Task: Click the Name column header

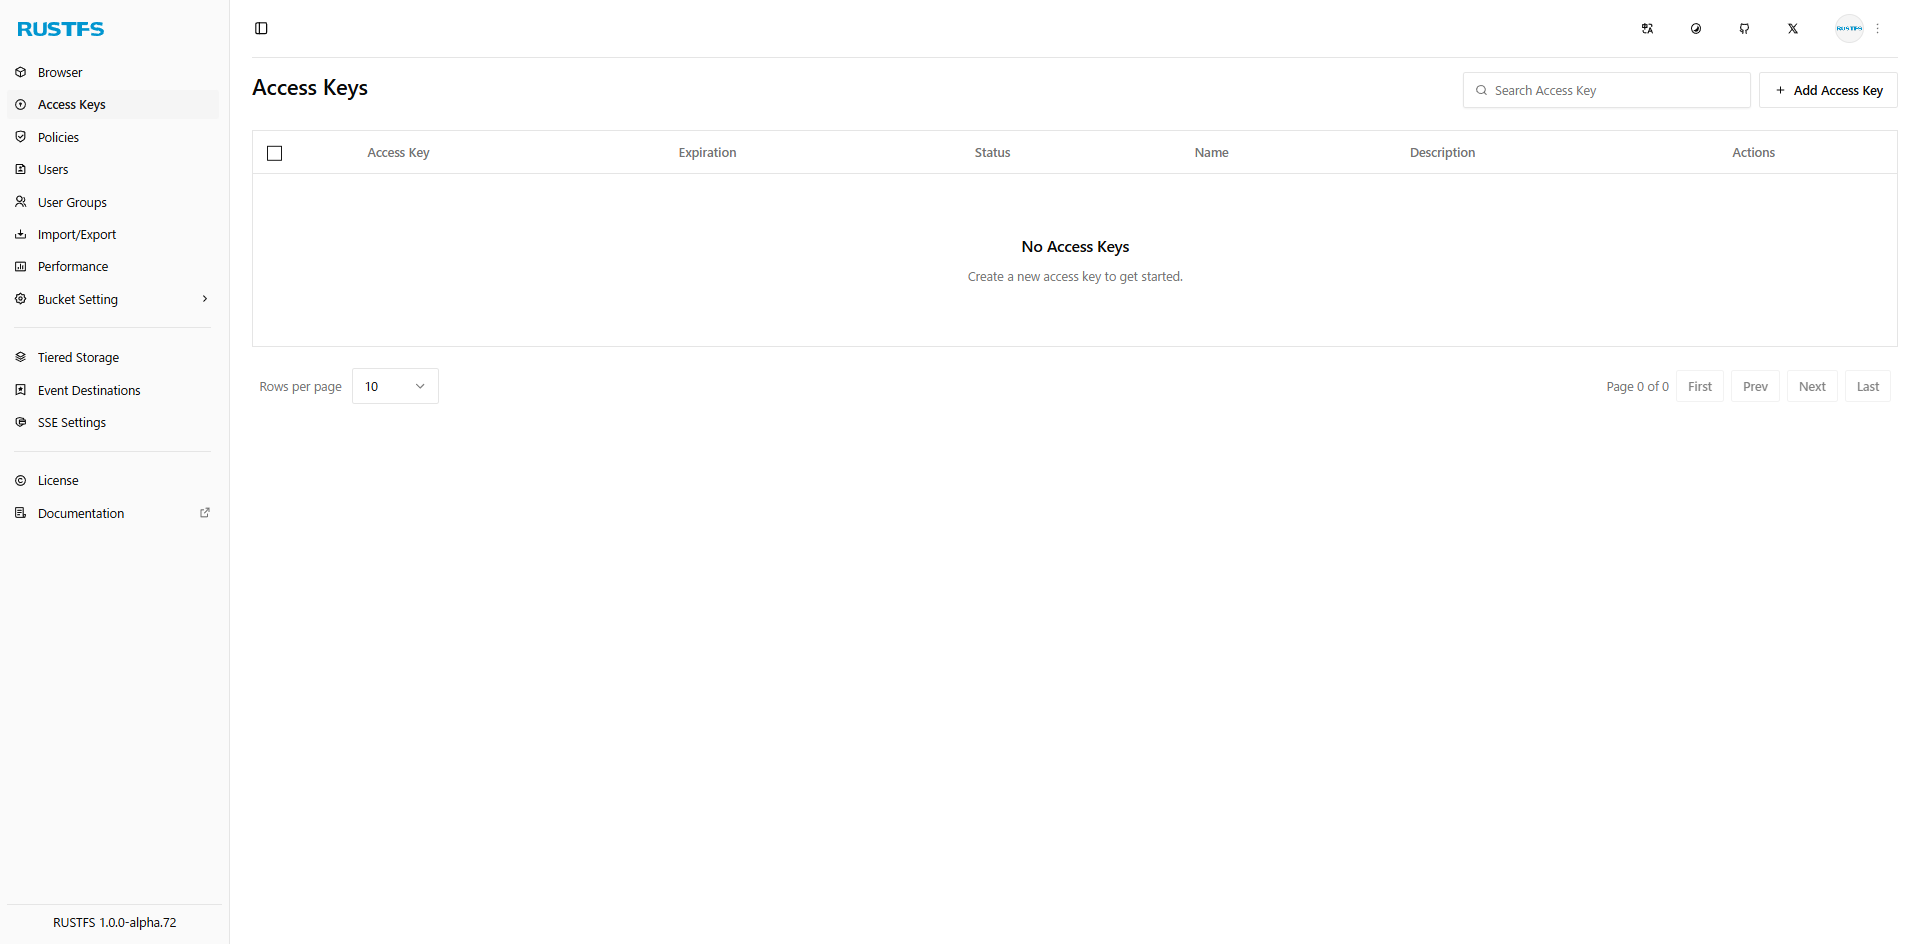Action: [x=1211, y=152]
